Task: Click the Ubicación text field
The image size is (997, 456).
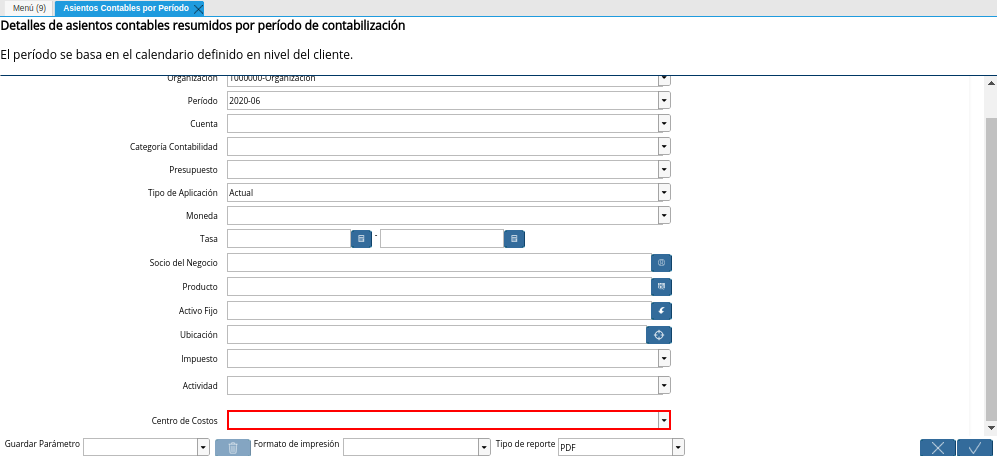Action: pos(437,335)
